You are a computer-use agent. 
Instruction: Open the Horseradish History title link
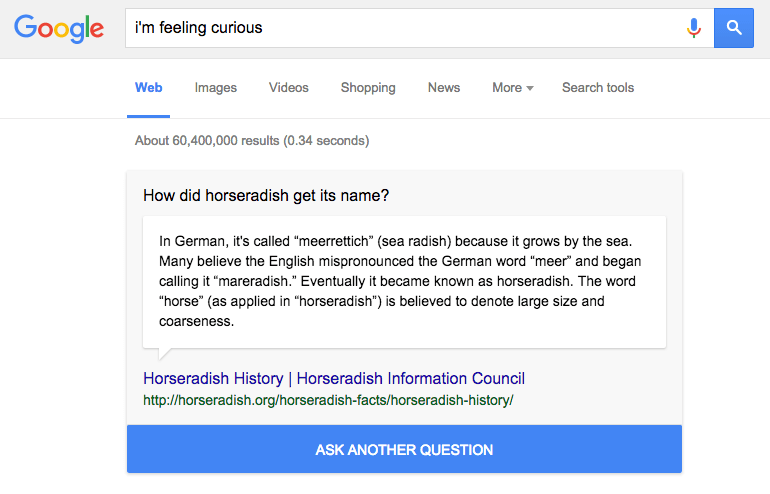tap(334, 379)
